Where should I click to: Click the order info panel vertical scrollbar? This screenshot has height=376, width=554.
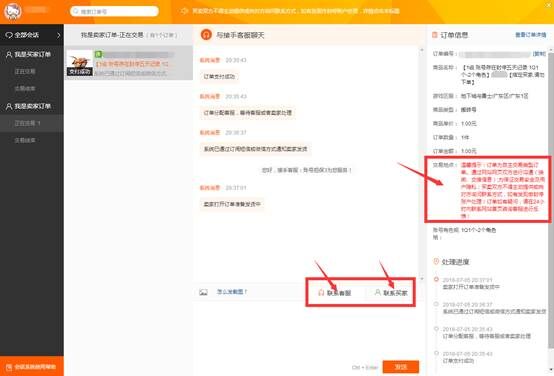pyautogui.click(x=551, y=198)
